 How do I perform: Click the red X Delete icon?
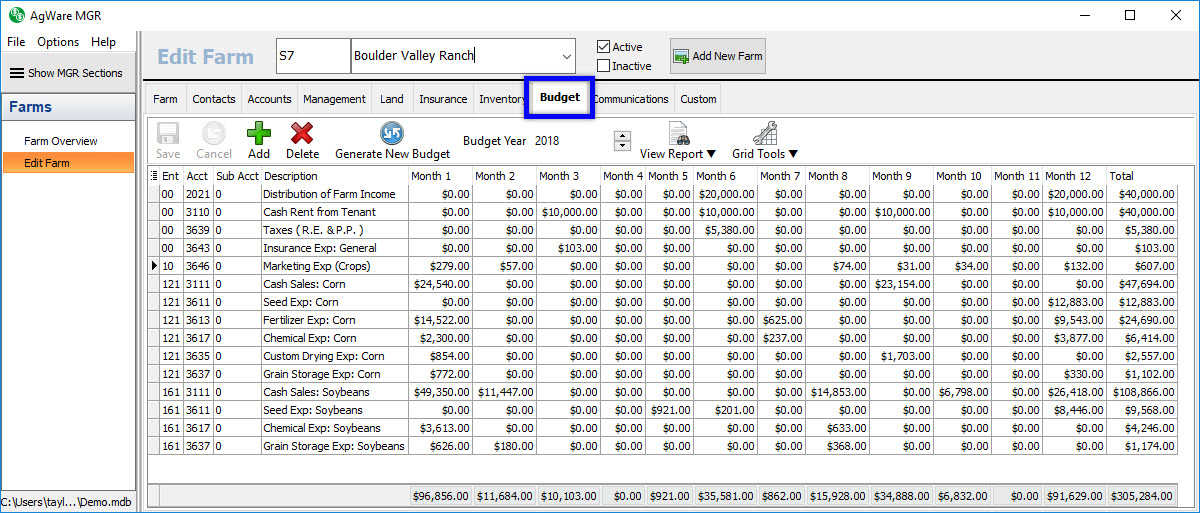(302, 134)
